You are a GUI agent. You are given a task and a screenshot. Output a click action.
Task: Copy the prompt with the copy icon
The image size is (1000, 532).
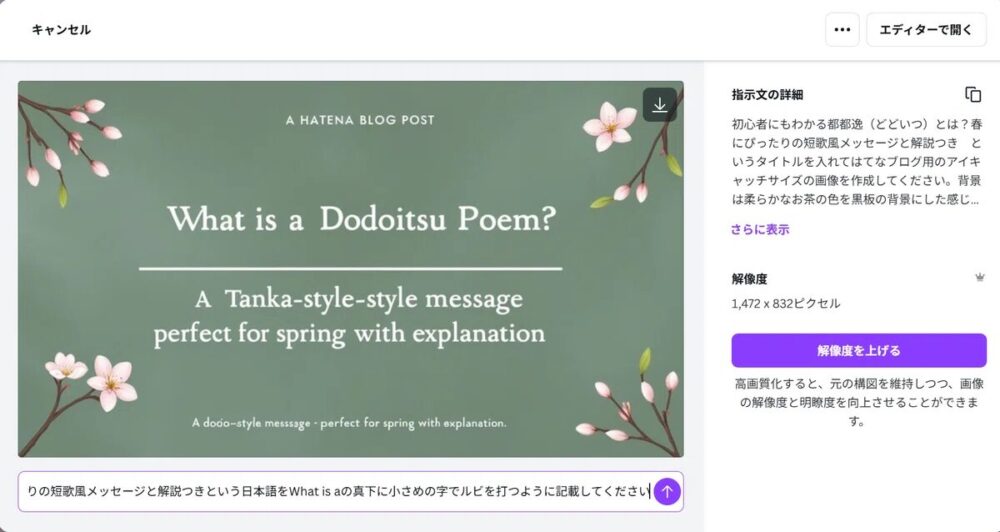click(x=973, y=94)
